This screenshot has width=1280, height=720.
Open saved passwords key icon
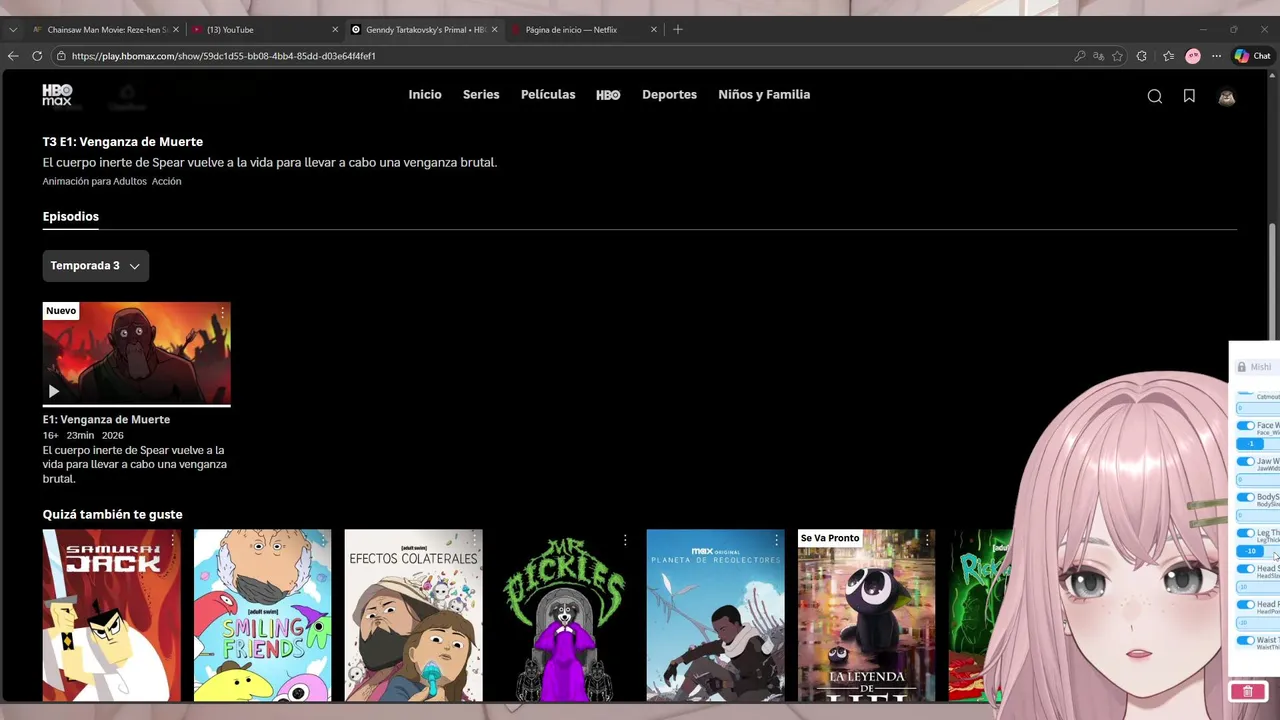[x=1080, y=56]
